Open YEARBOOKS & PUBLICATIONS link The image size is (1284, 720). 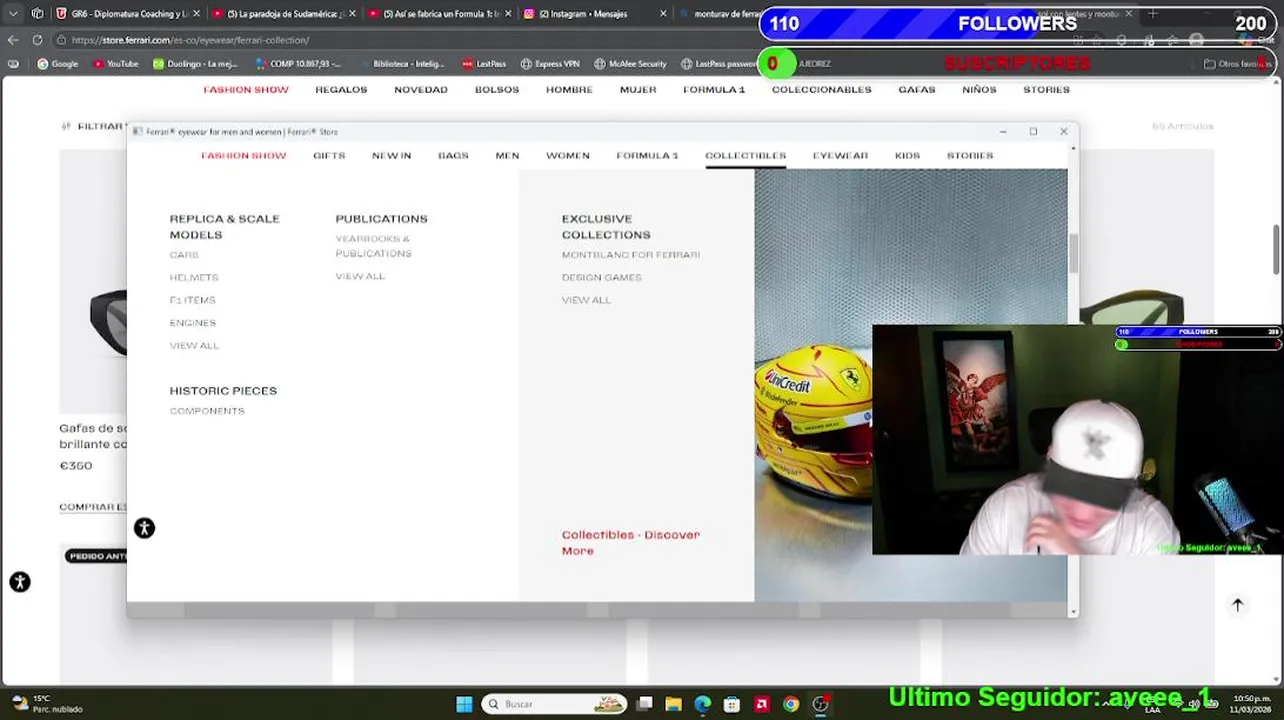[x=373, y=246]
